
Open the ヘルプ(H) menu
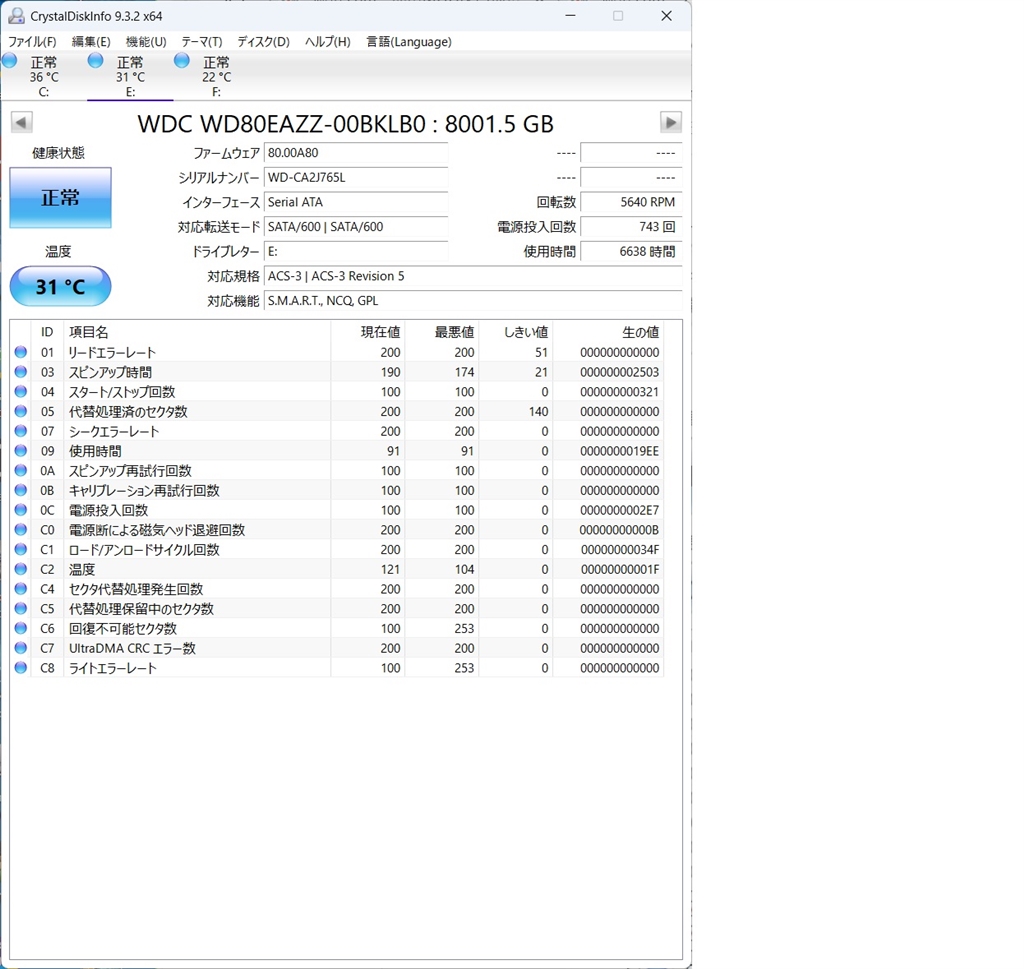tap(327, 42)
